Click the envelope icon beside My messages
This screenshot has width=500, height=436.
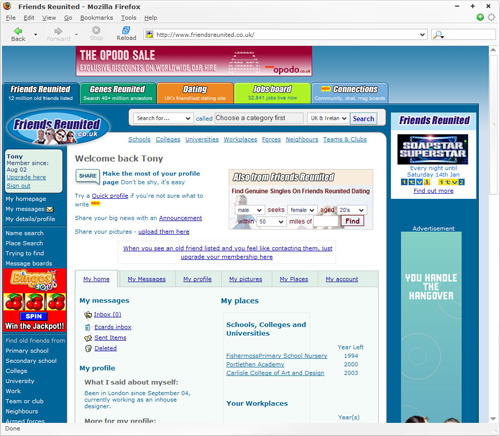pyautogui.click(x=50, y=210)
